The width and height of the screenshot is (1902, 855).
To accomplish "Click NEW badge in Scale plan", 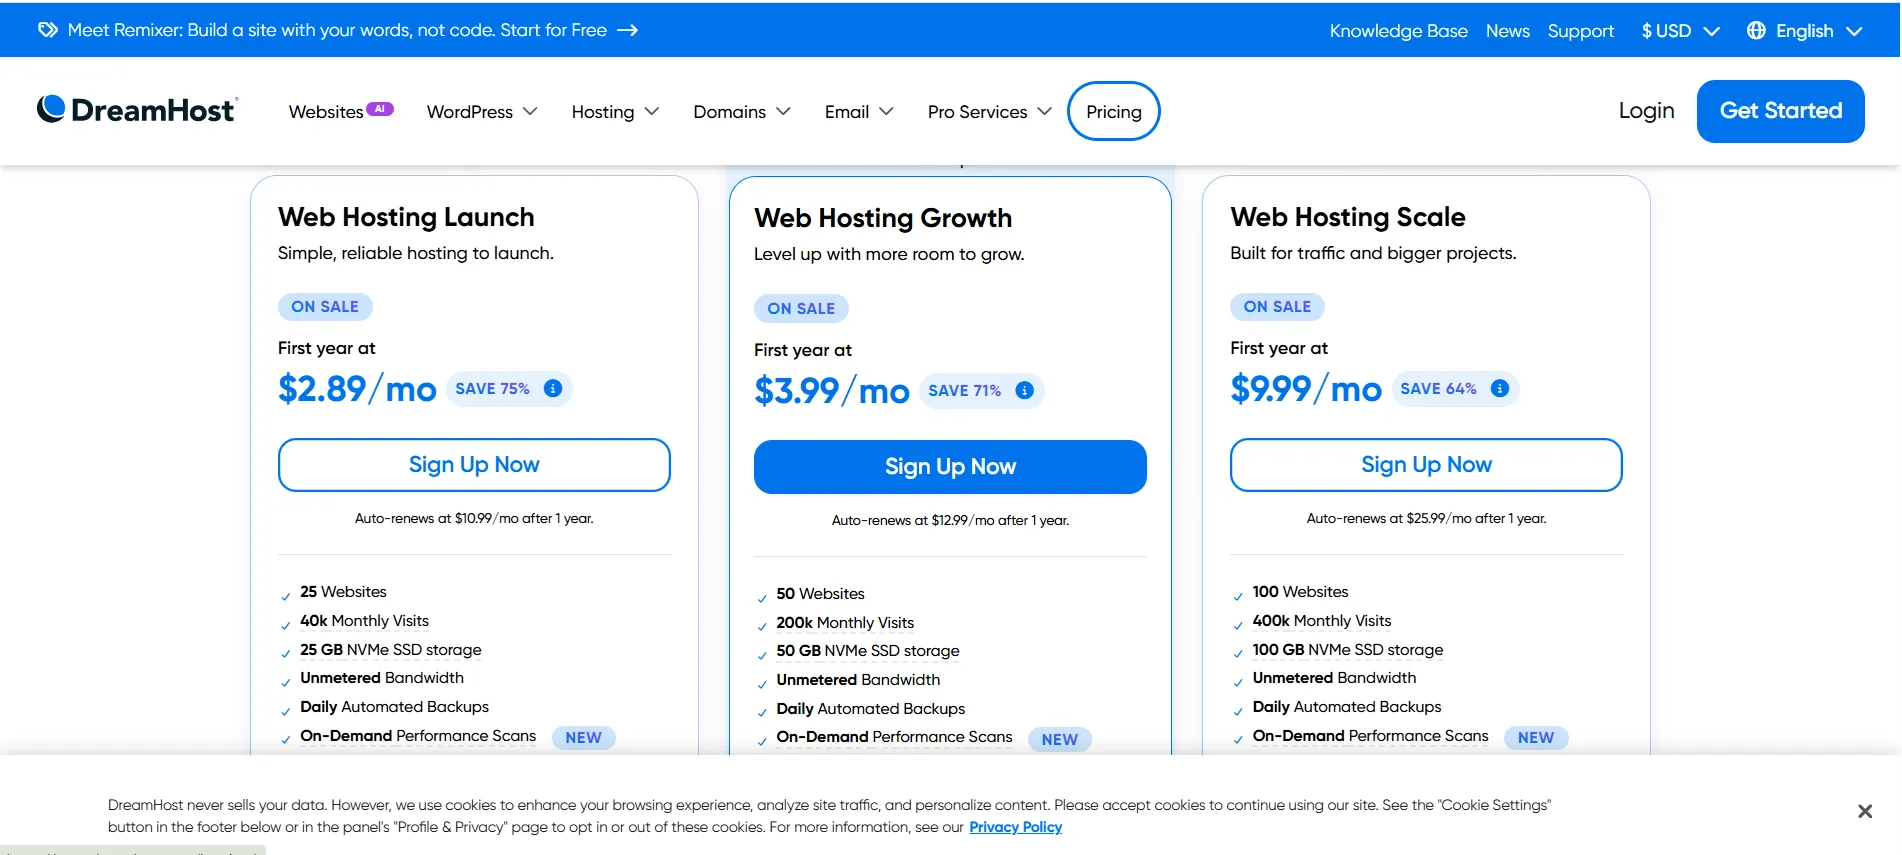I will tap(1536, 738).
